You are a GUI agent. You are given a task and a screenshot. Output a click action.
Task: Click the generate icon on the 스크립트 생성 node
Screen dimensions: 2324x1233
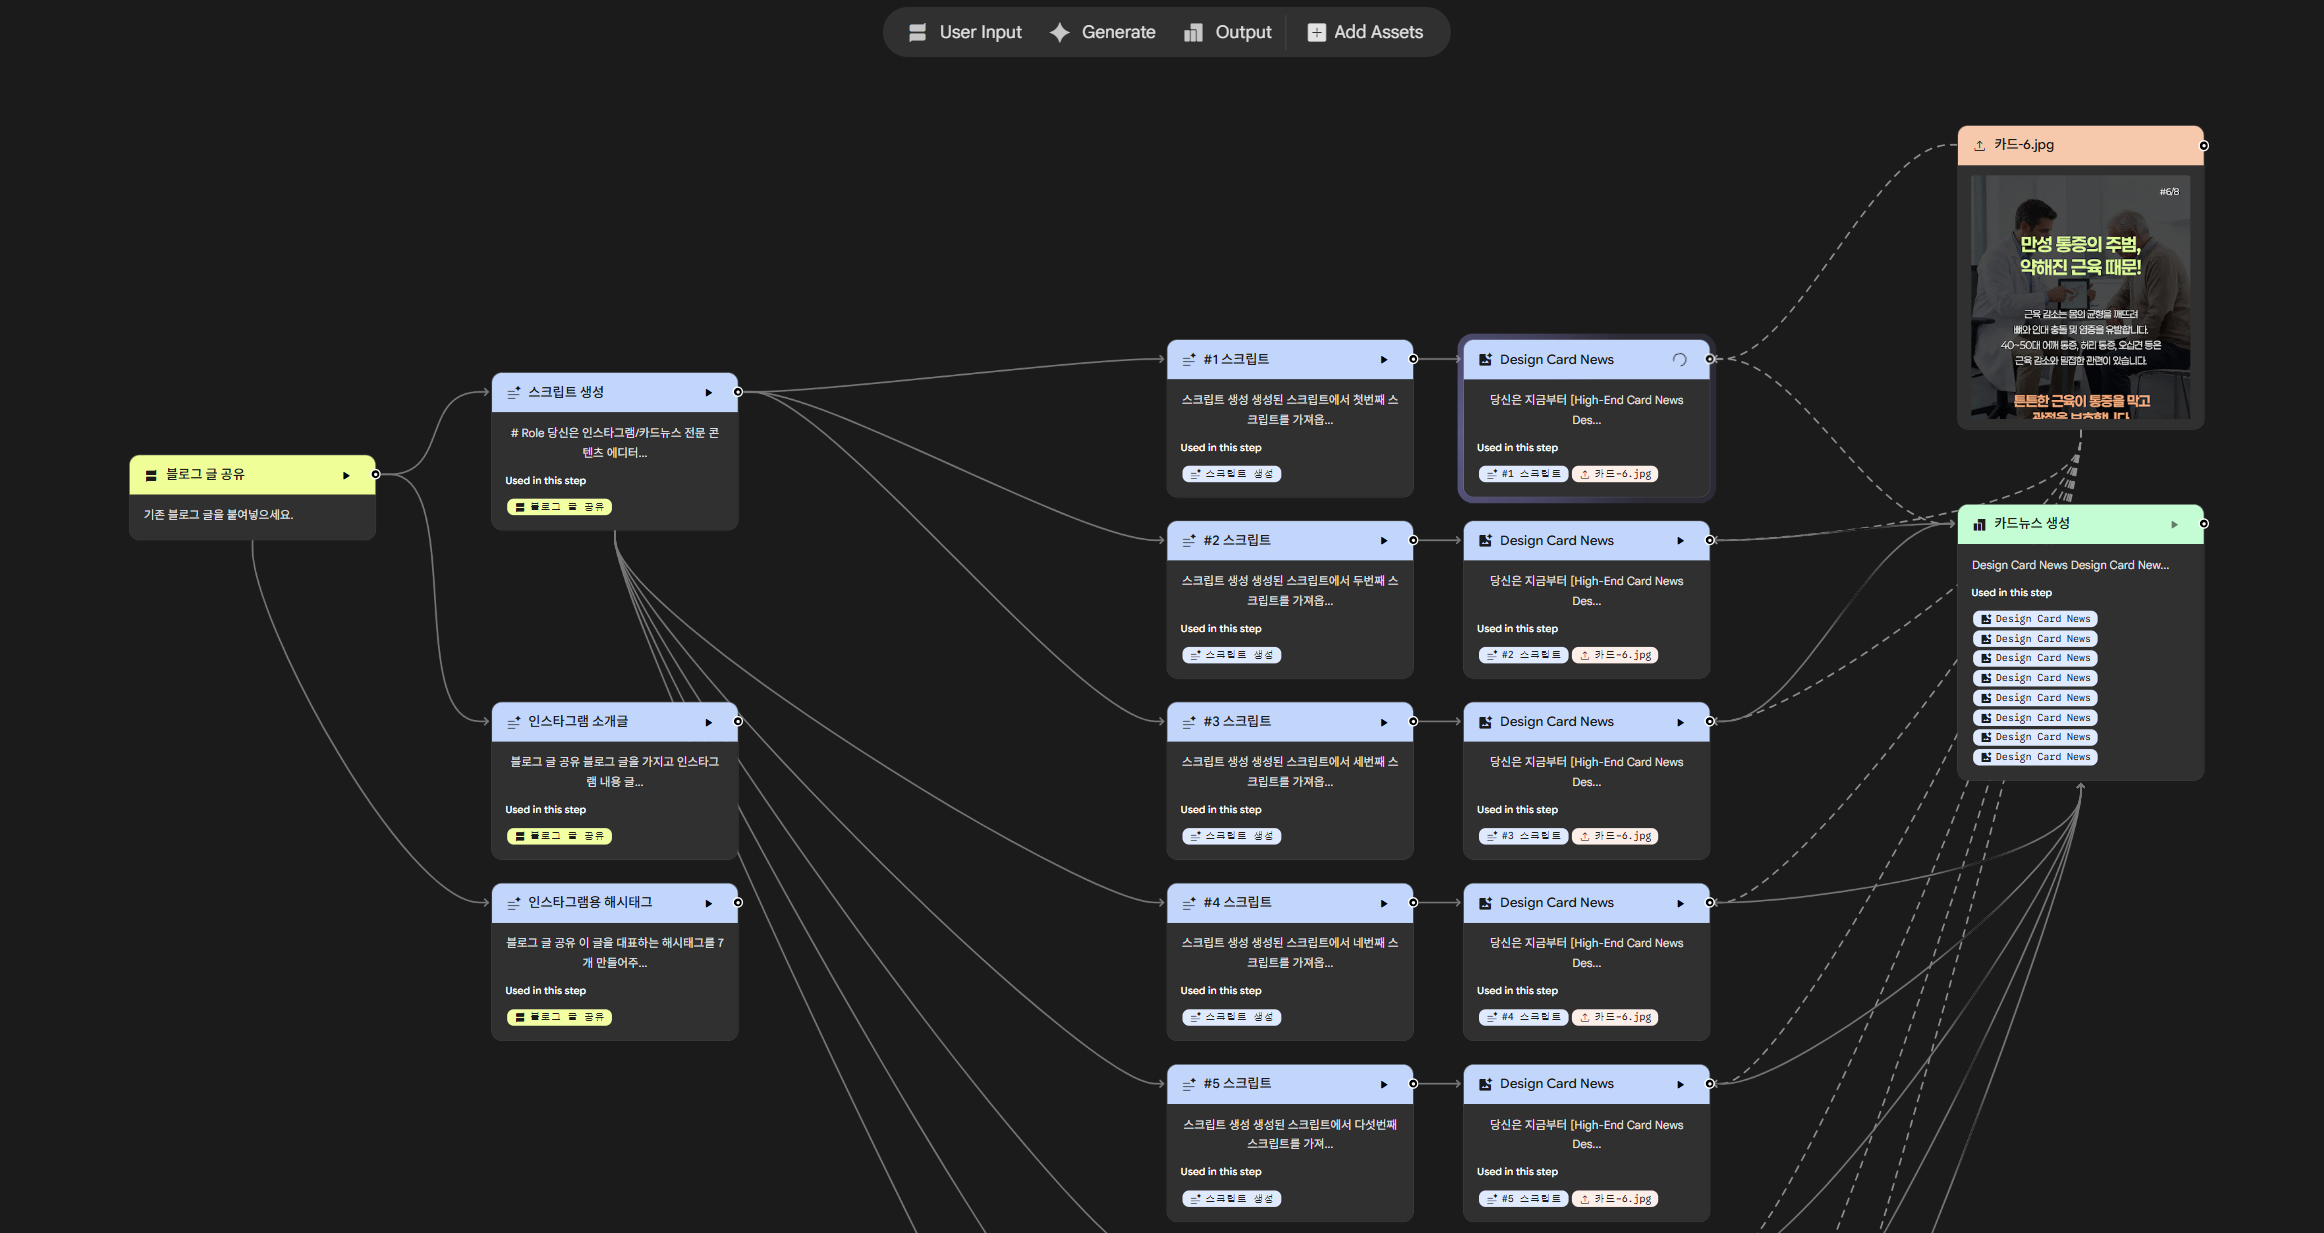click(514, 393)
